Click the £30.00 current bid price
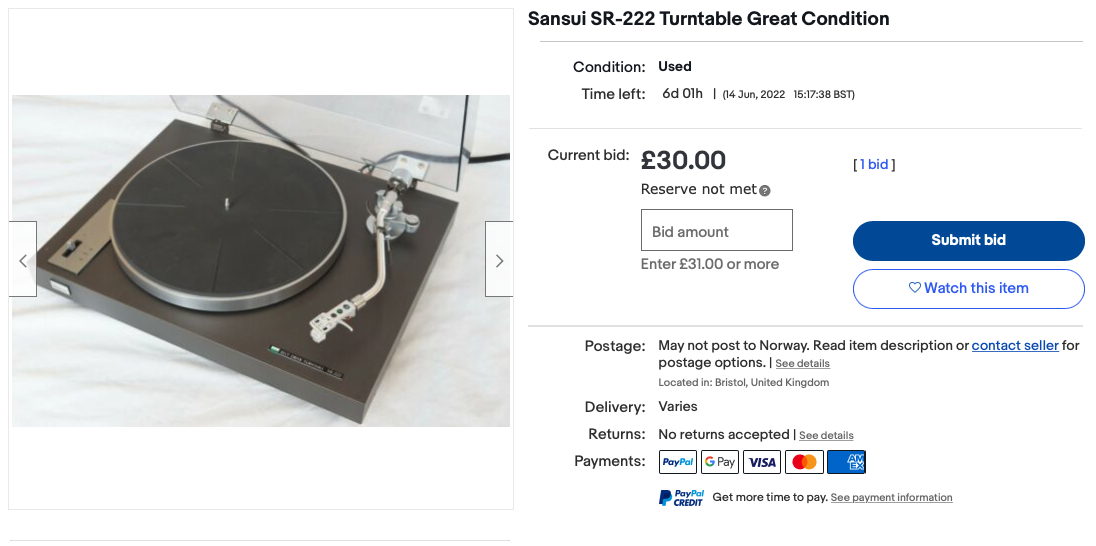The height and width of the screenshot is (546, 1096). tap(683, 160)
